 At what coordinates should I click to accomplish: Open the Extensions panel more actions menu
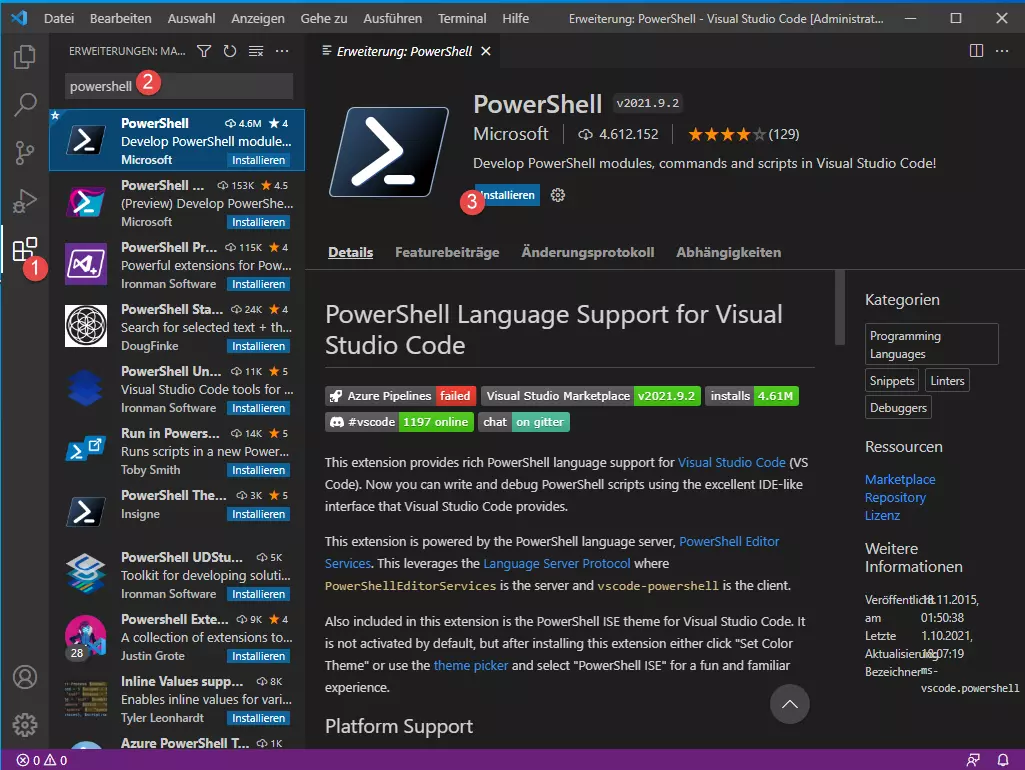point(282,51)
